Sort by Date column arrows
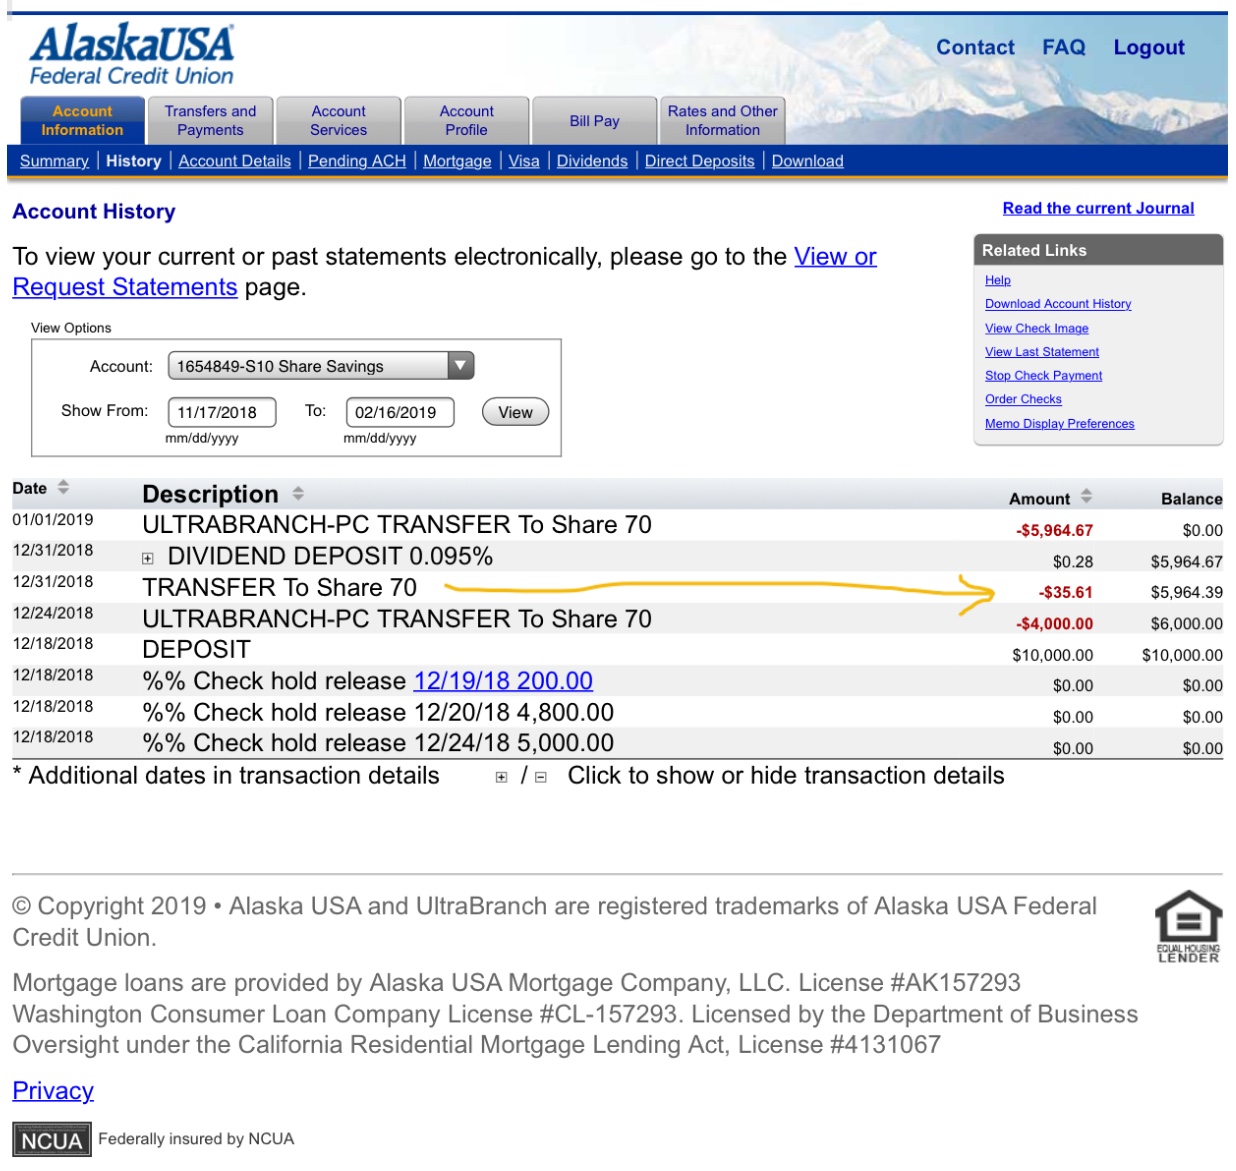This screenshot has height=1171, width=1236. 63,487
